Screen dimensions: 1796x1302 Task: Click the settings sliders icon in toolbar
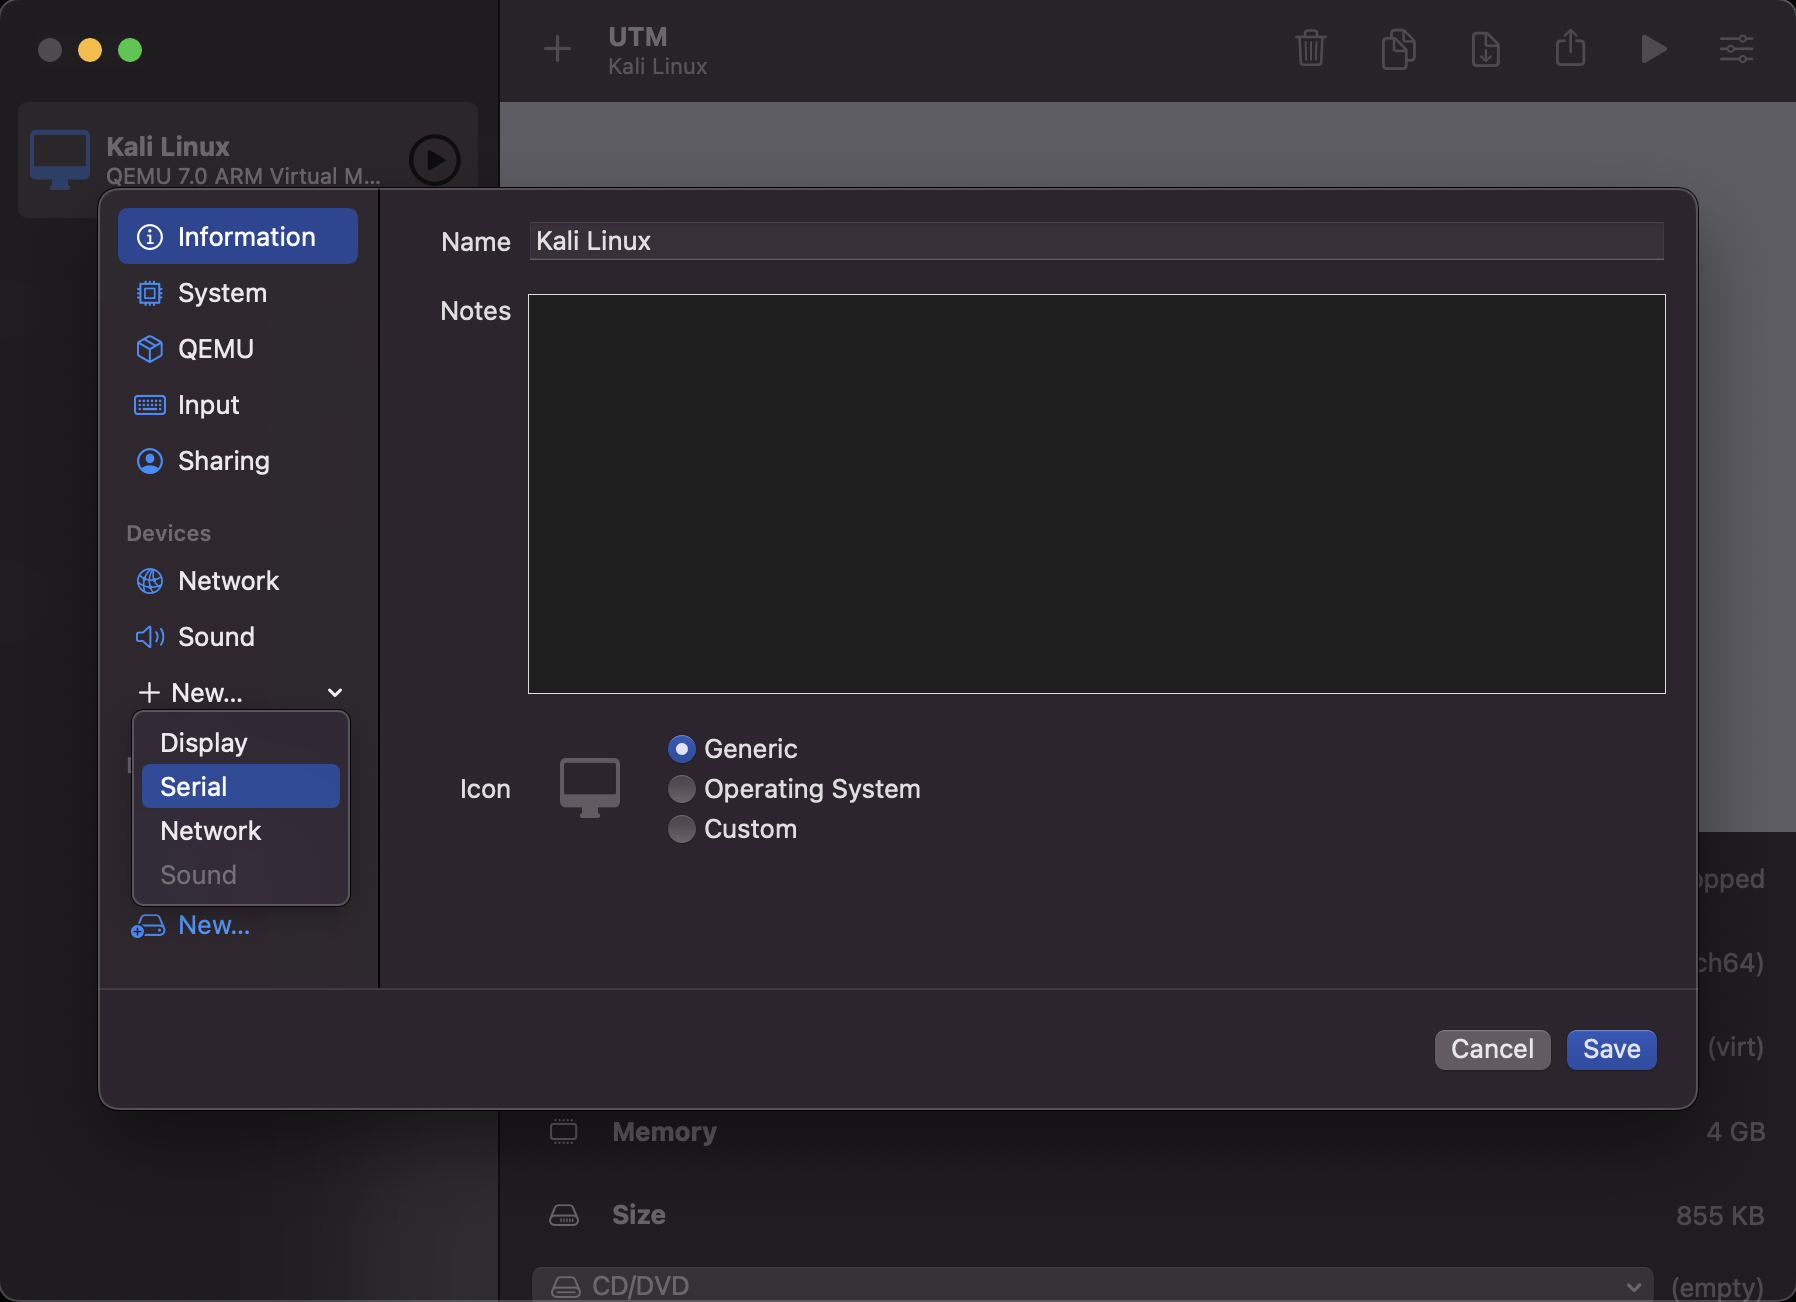pos(1736,49)
